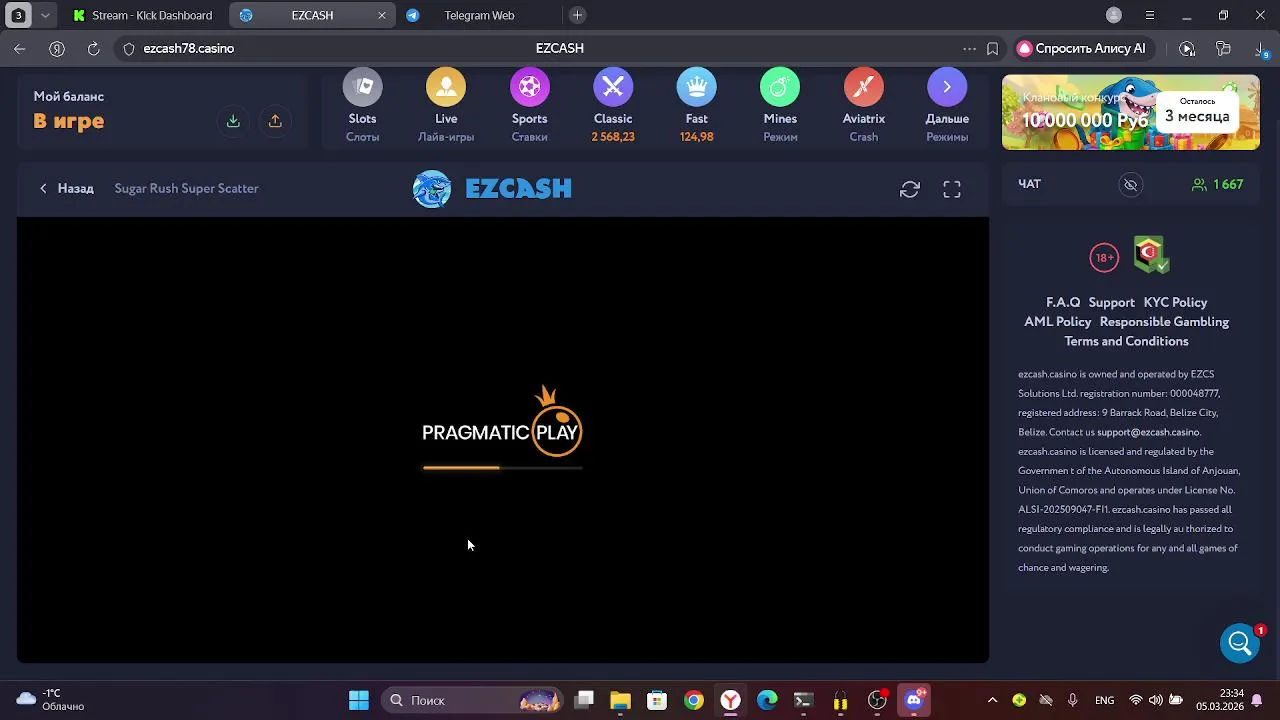This screenshot has width=1280, height=720.
Task: Reload the game with refresh icon
Action: tap(910, 189)
